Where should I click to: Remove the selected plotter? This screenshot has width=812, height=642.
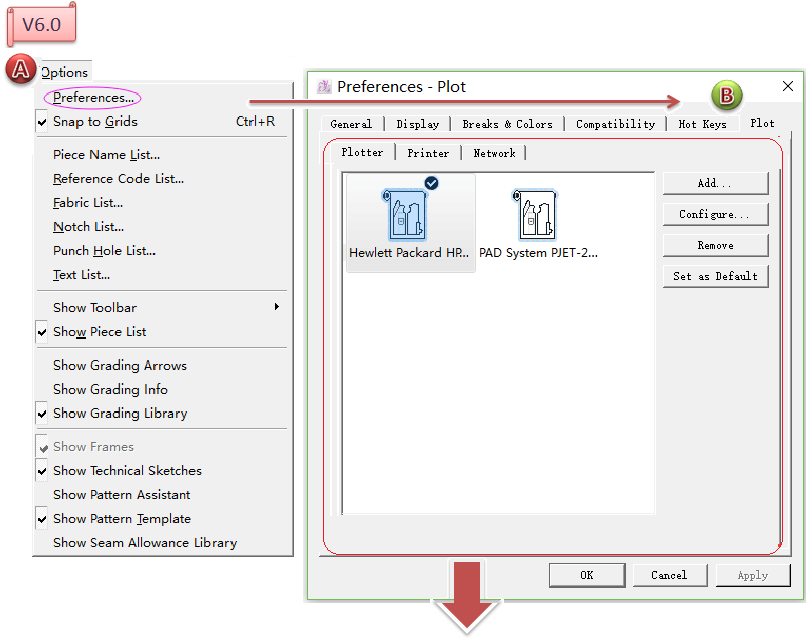click(x=714, y=245)
